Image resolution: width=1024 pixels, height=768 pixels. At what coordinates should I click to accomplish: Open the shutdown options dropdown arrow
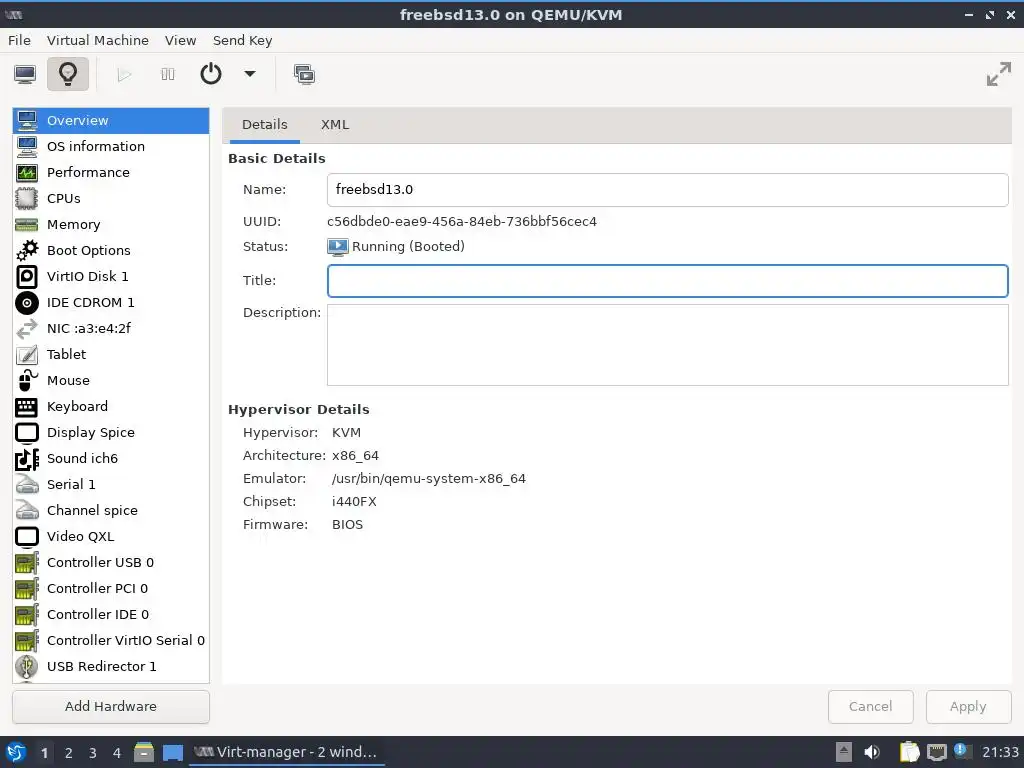(249, 74)
